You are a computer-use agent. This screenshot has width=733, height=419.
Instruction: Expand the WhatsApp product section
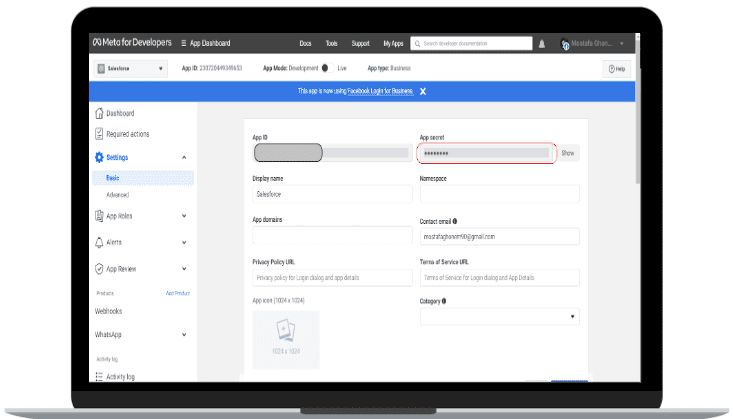[x=184, y=335]
